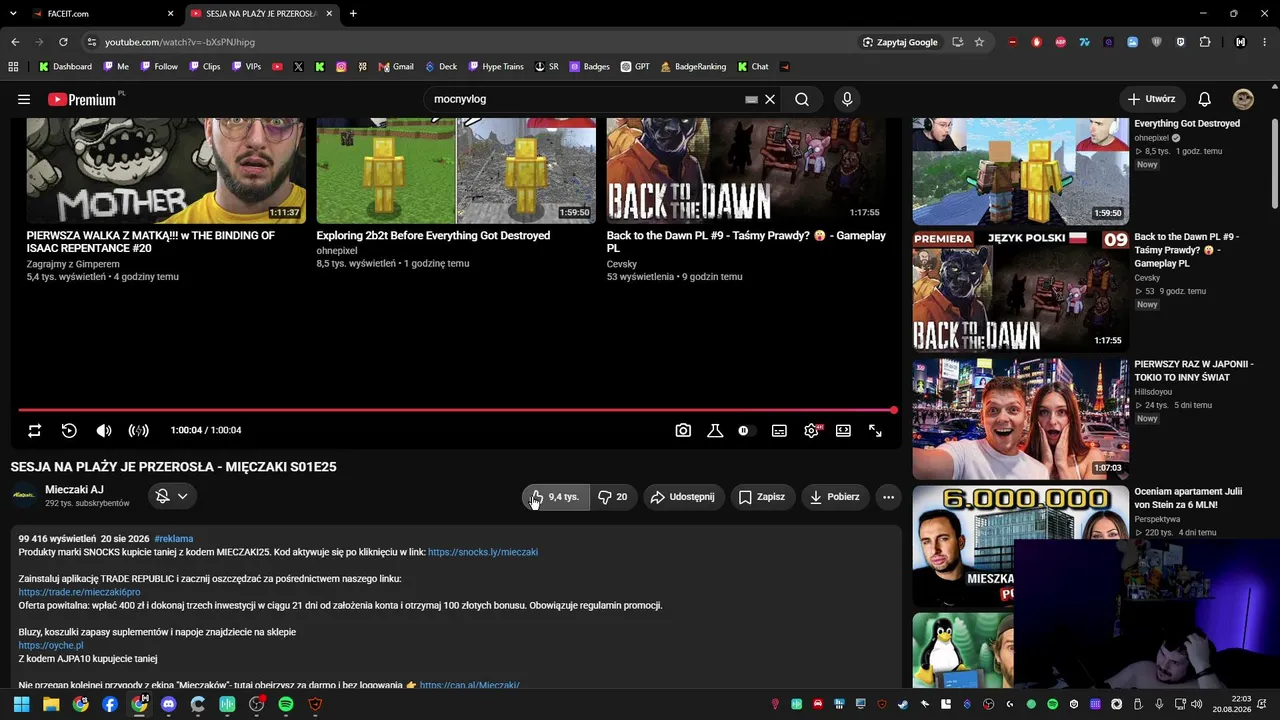Open File Explorer from the taskbar
The width and height of the screenshot is (1280, 720).
pos(51,704)
